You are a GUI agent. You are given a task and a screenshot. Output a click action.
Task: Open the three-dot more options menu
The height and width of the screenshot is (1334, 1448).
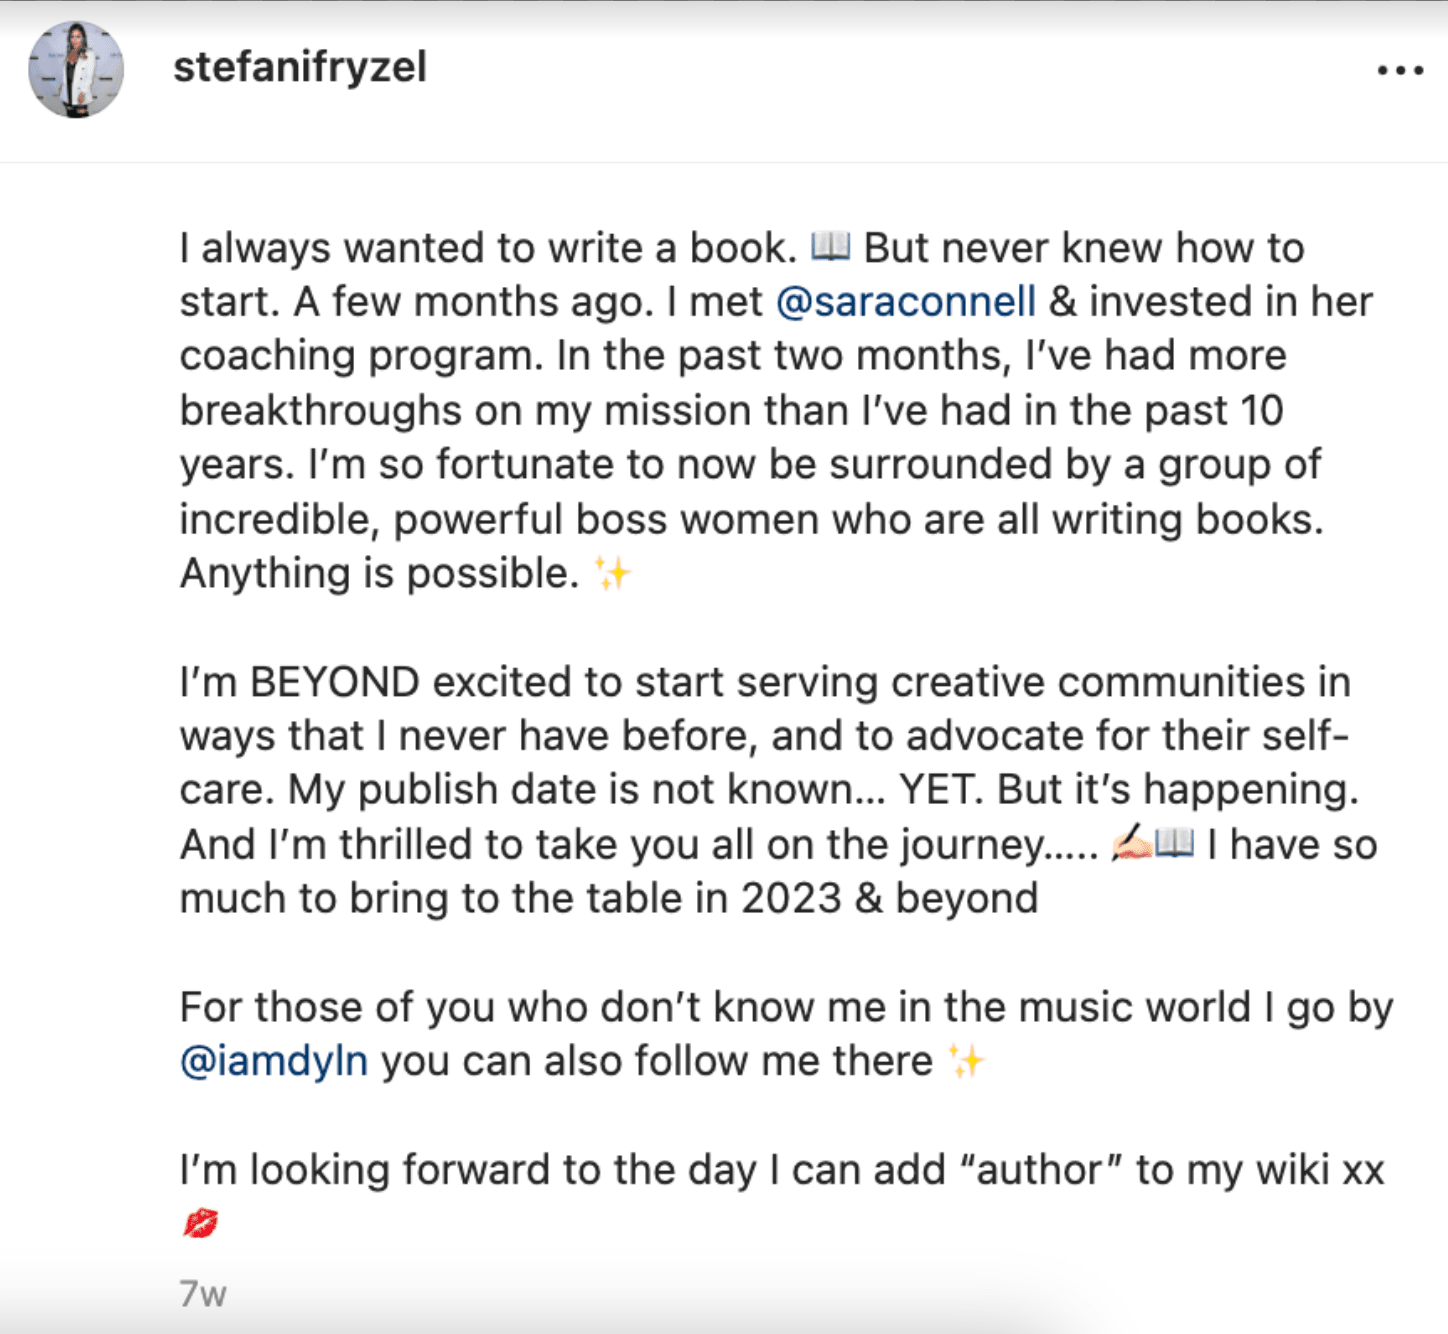click(x=1400, y=70)
